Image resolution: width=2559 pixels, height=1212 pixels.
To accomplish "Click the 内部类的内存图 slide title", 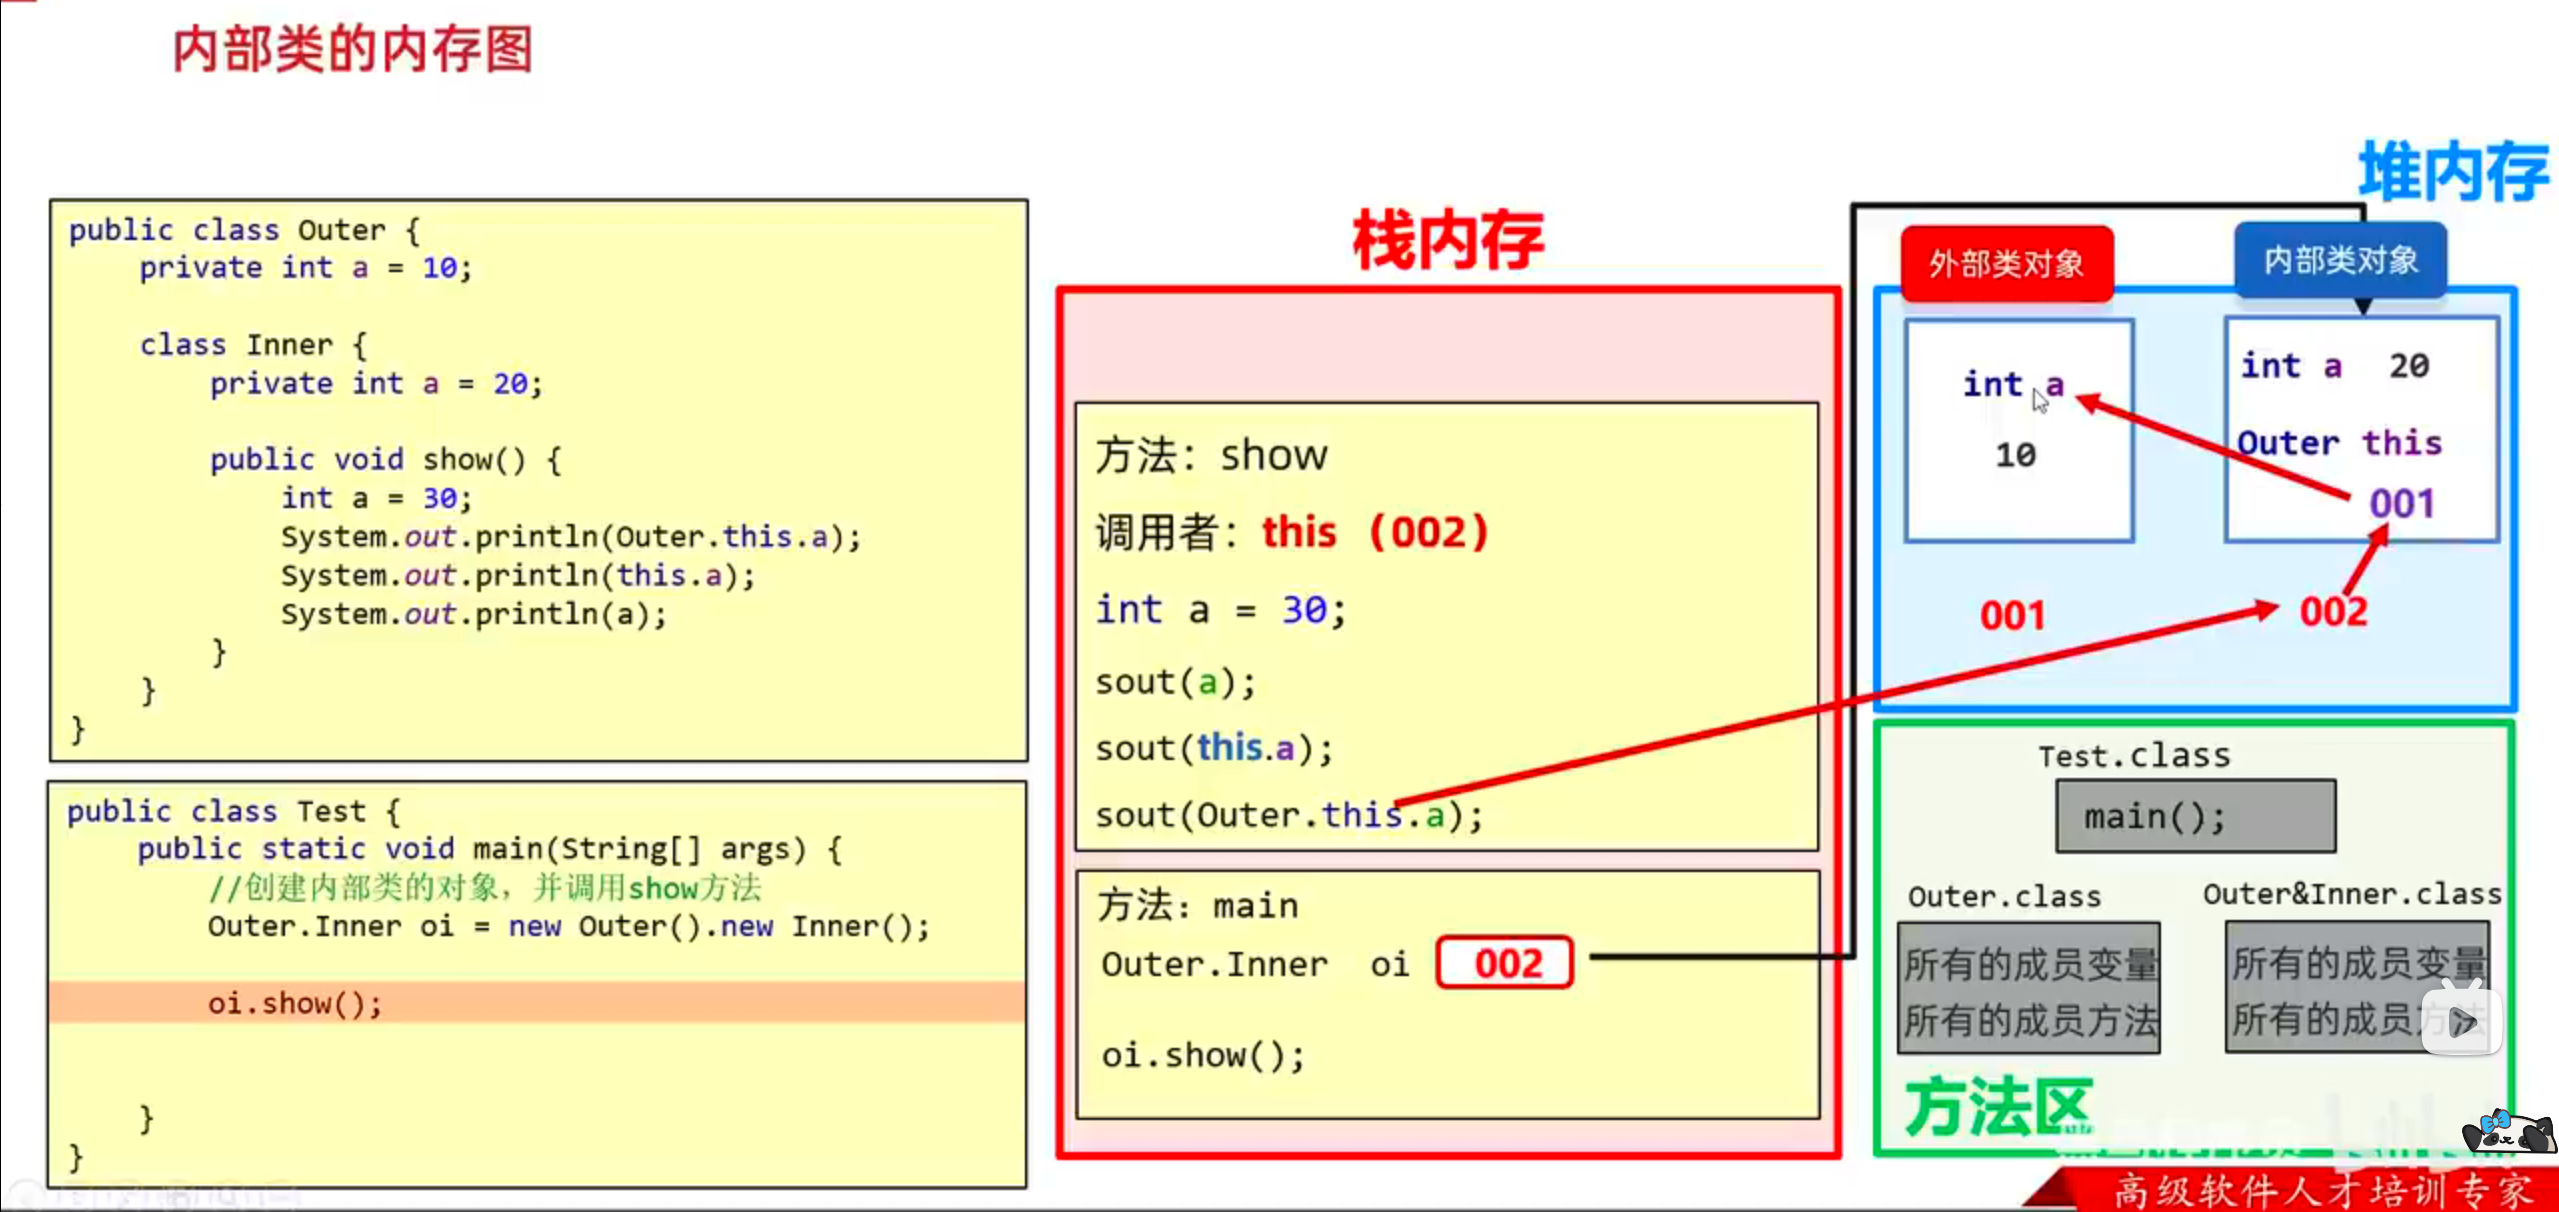I will pyautogui.click(x=352, y=50).
